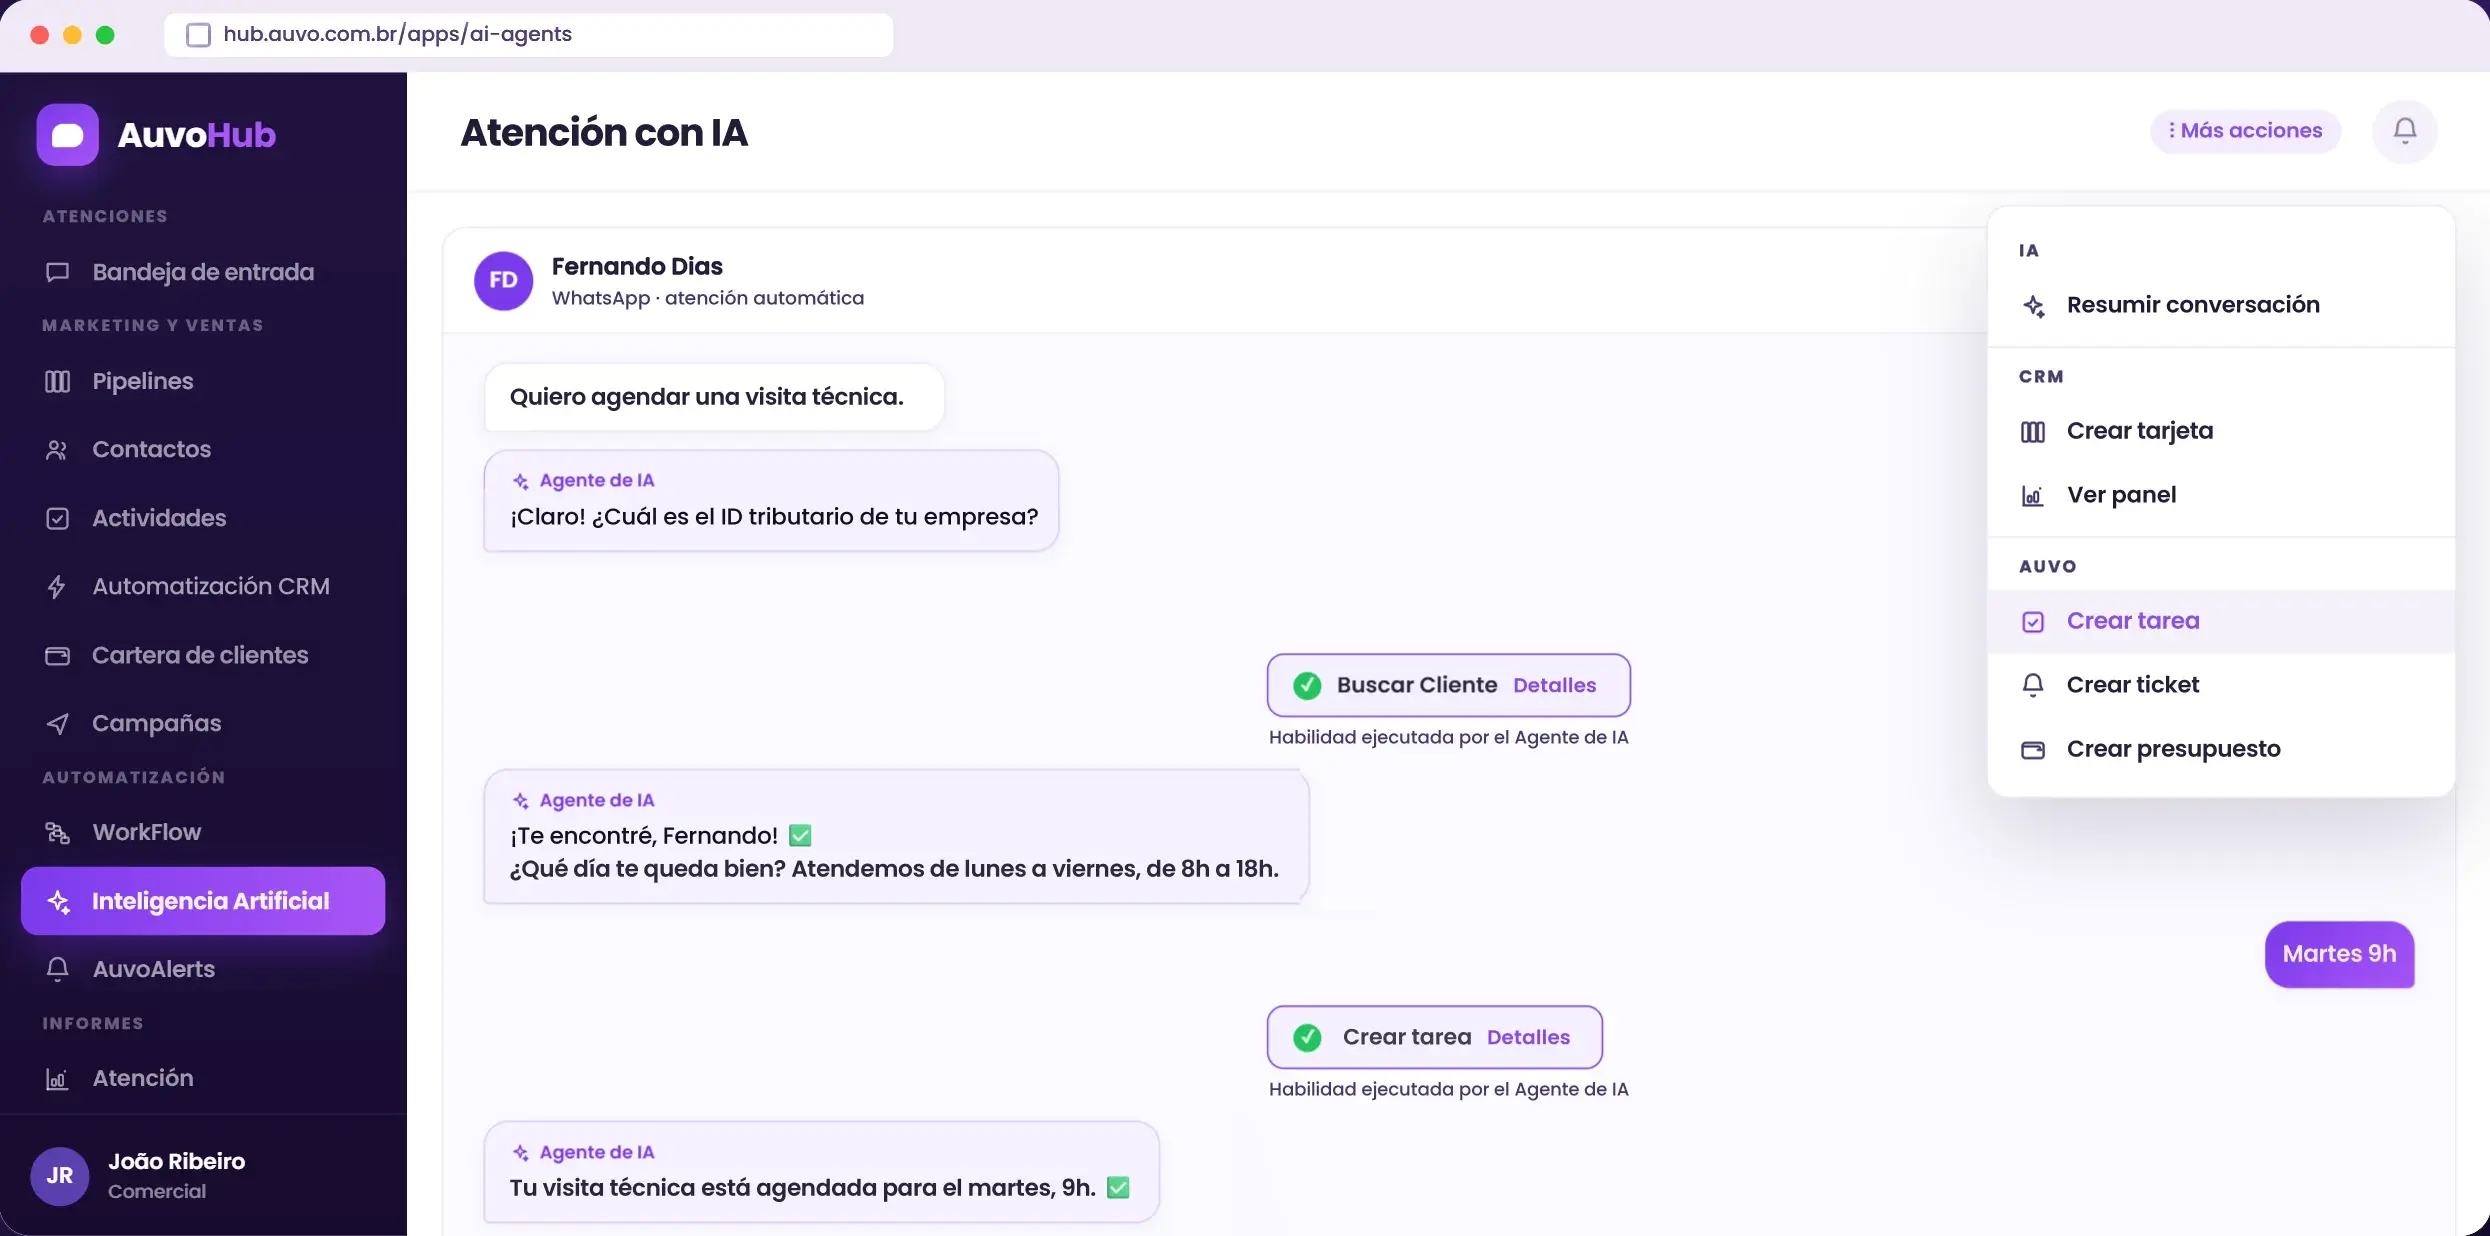Click the Automatización CRM lightning icon
The height and width of the screenshot is (1236, 2490).
[57, 587]
